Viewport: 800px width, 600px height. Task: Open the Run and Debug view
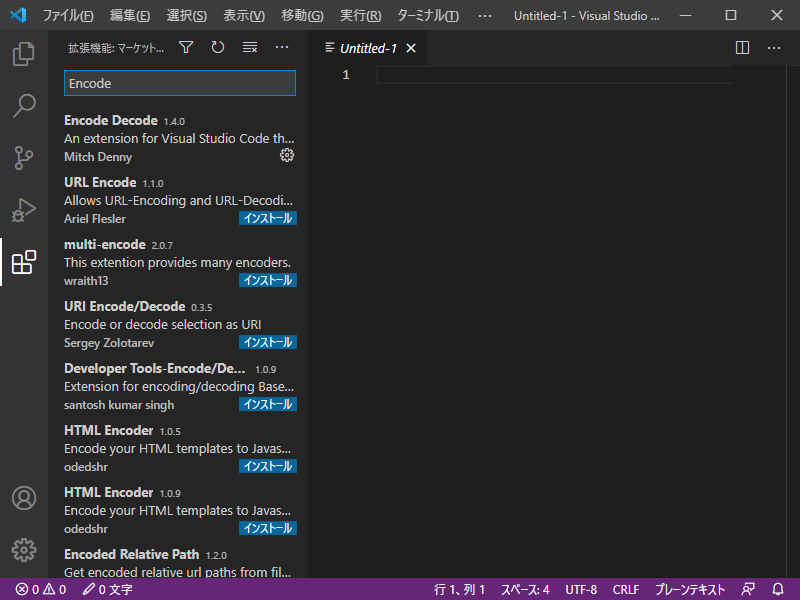[x=23, y=210]
